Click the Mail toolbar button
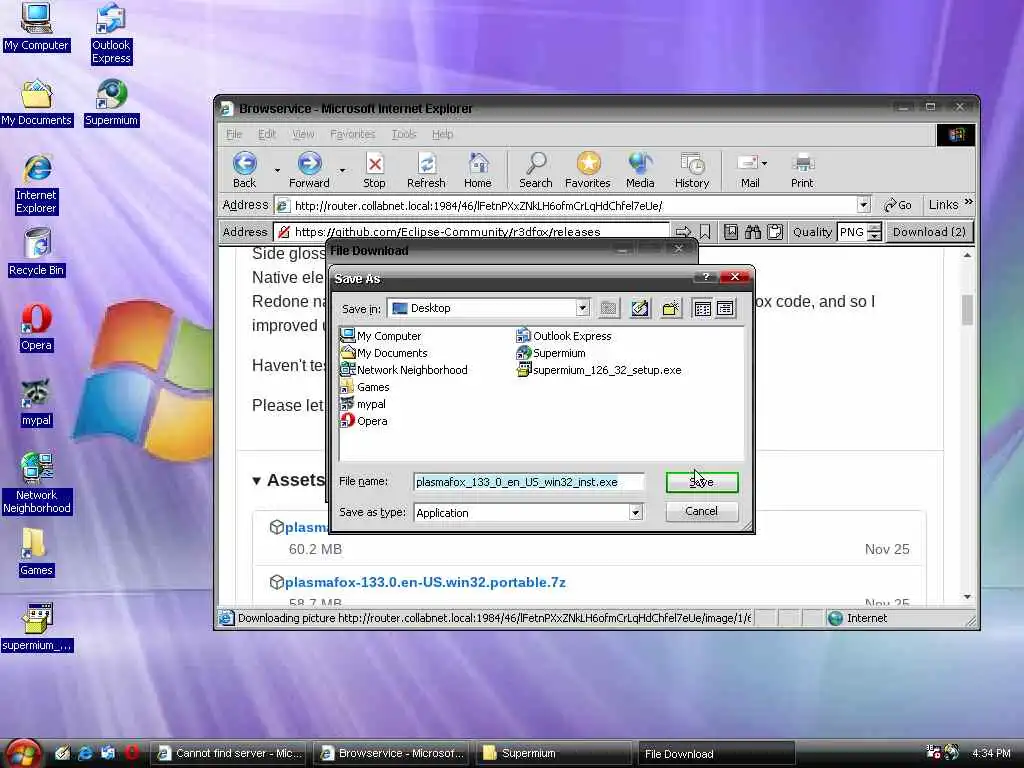1024x768 pixels. click(750, 170)
